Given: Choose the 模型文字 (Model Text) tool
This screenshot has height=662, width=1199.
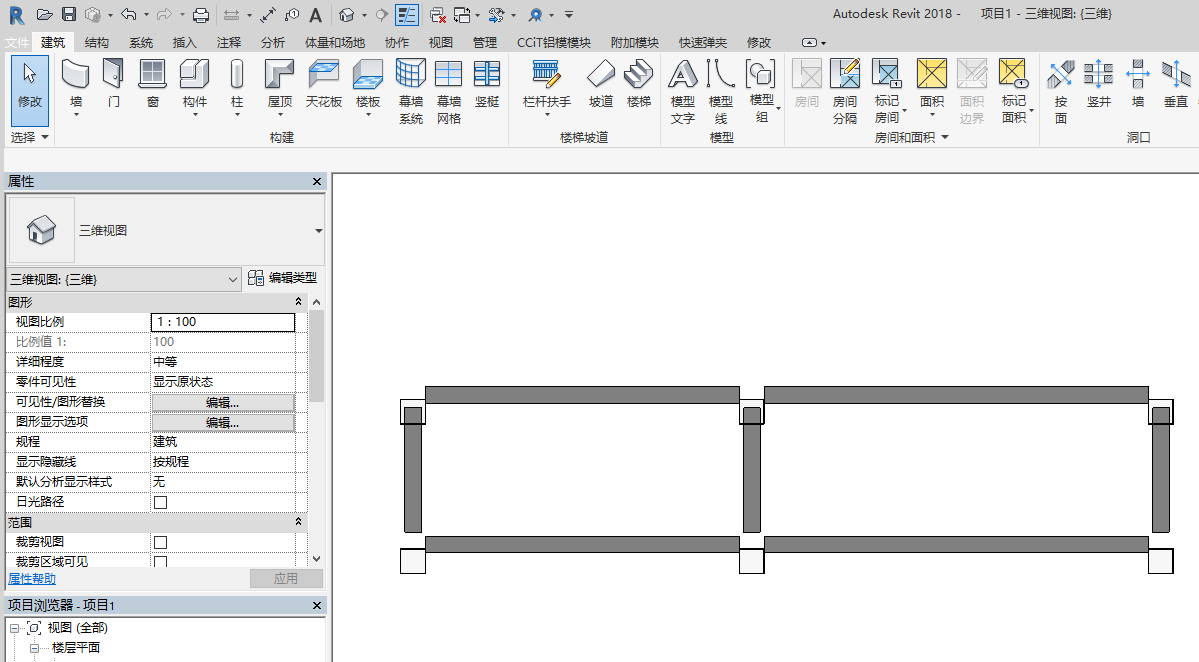Looking at the screenshot, I should click(683, 92).
